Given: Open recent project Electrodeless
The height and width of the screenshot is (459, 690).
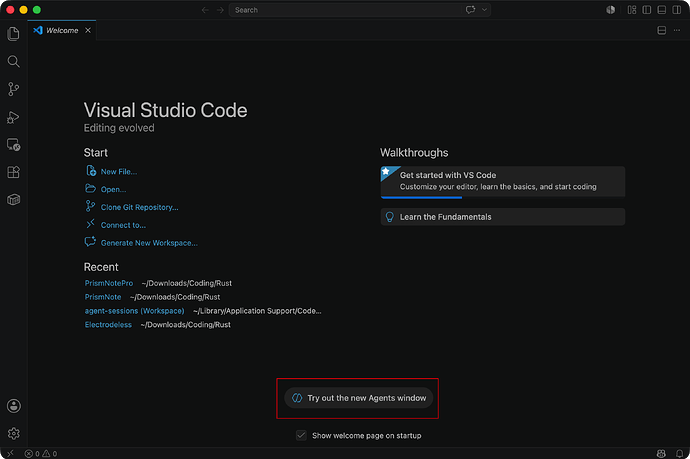Looking at the screenshot, I should coord(108,325).
